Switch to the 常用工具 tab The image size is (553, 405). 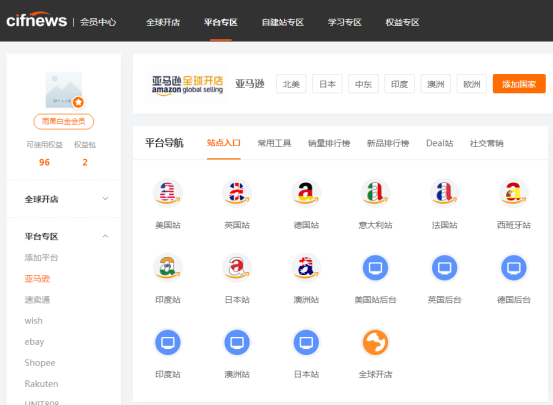click(x=274, y=143)
